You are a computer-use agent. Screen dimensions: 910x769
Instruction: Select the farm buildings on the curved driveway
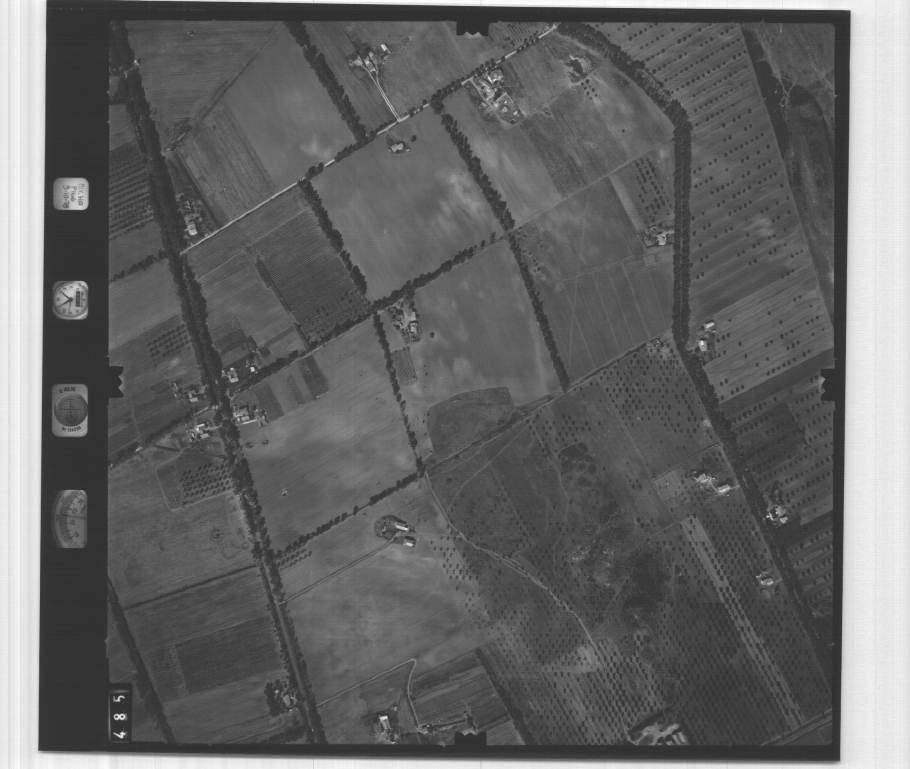396,530
